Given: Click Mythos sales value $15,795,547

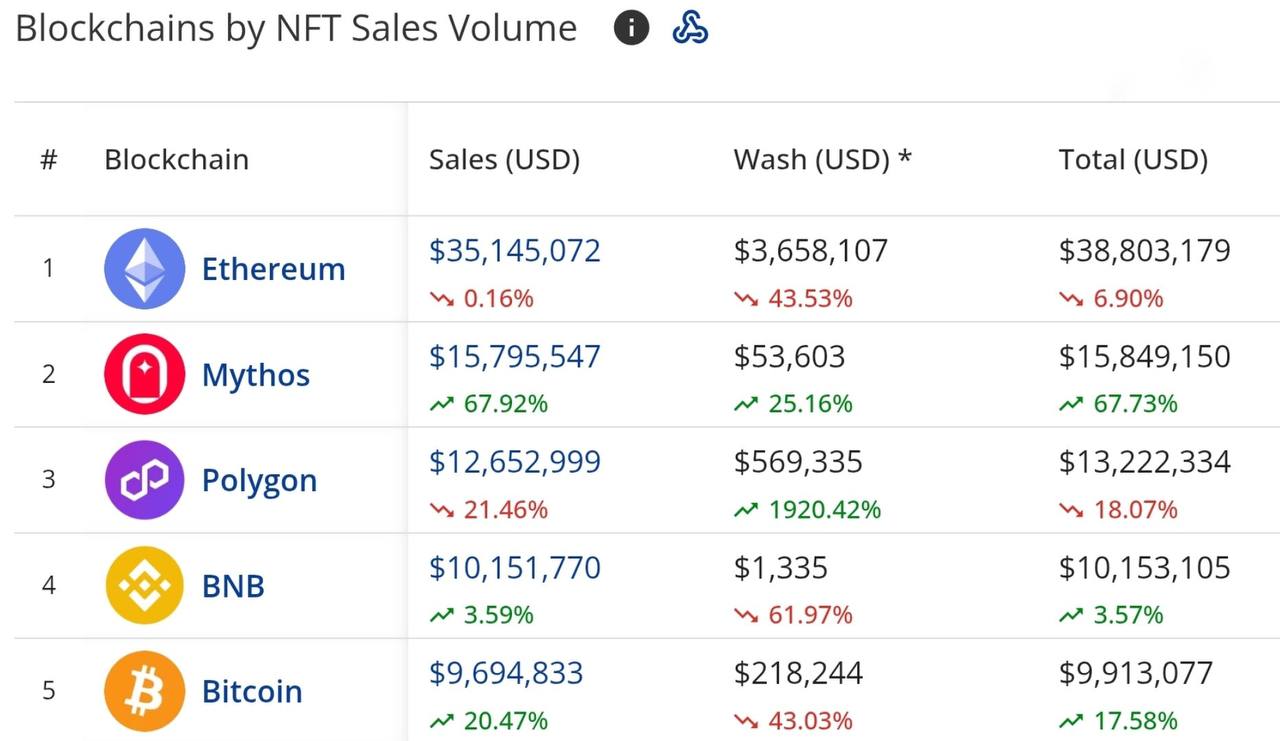Looking at the screenshot, I should pyautogui.click(x=515, y=357).
